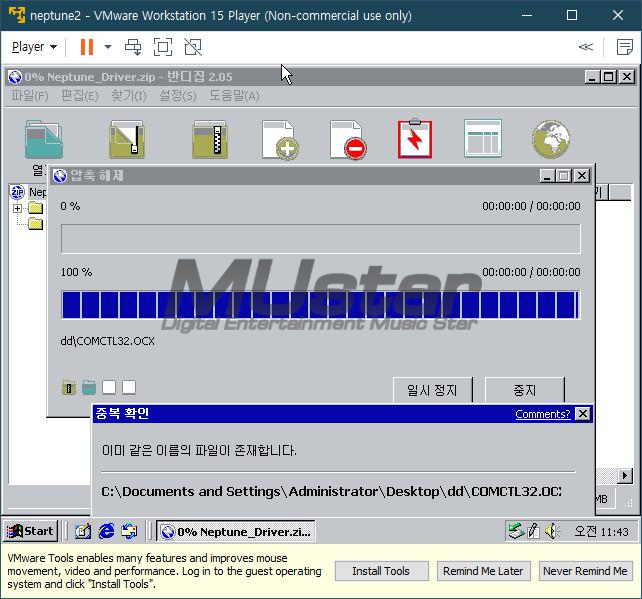The height and width of the screenshot is (599, 642).
Task: Open the 설정(S) menu
Action: pos(178,96)
